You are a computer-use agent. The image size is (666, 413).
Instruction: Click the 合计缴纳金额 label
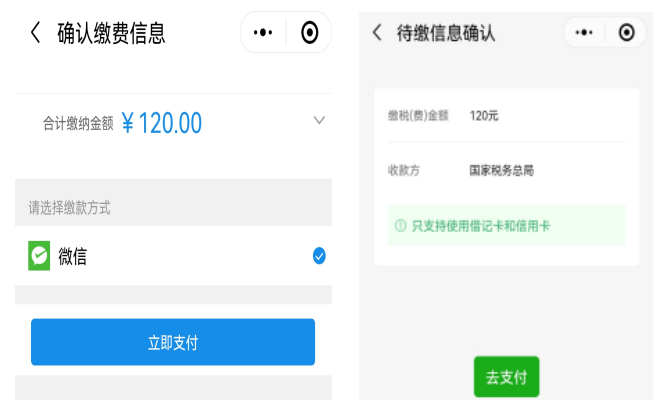tap(78, 124)
